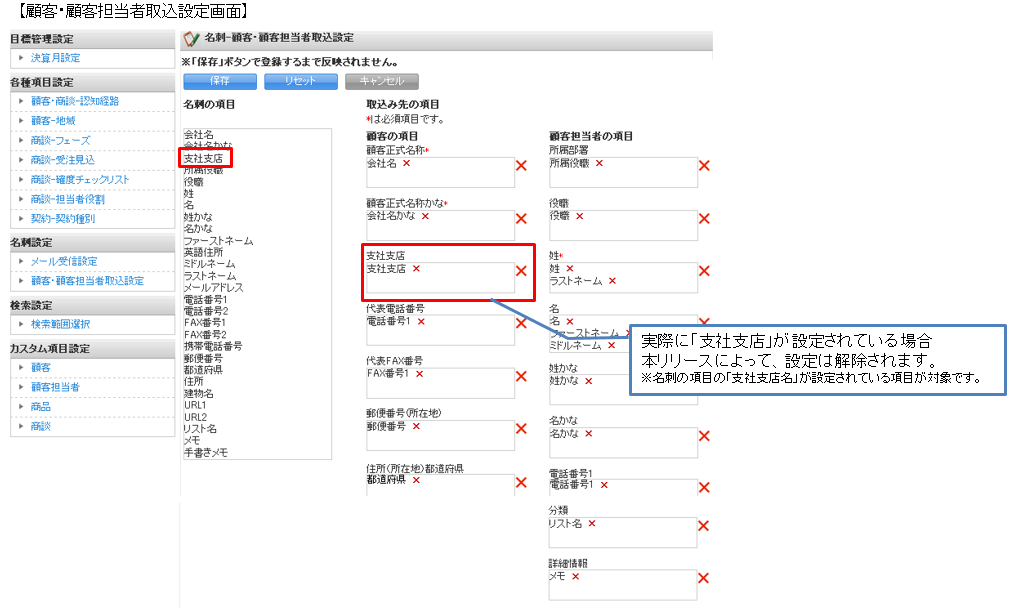The height and width of the screenshot is (608, 1010).
Task: Clear the 詳細情報 field with large red X
Action: pos(704,578)
